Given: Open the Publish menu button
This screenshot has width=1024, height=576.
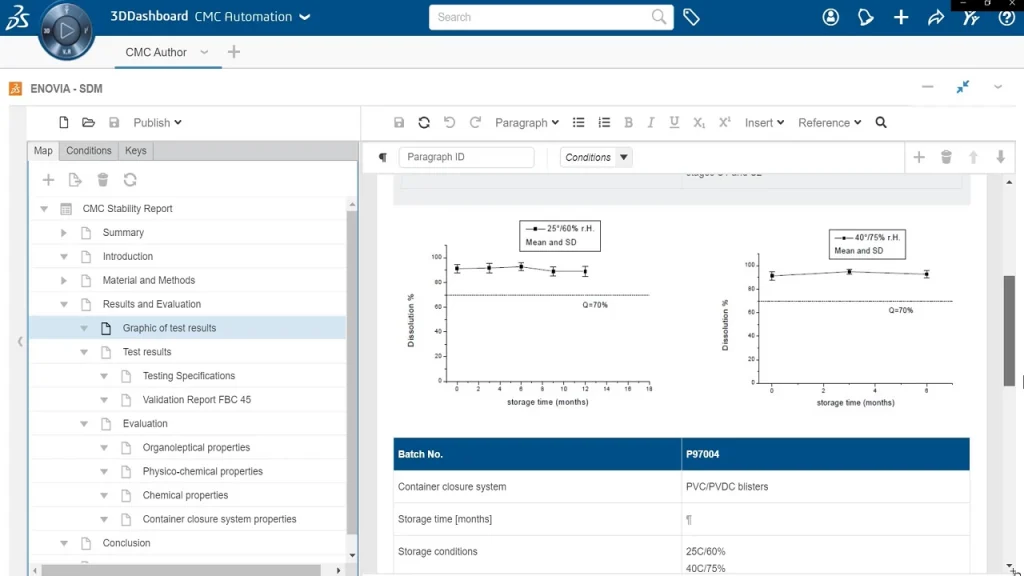Looking at the screenshot, I should click(x=157, y=123).
